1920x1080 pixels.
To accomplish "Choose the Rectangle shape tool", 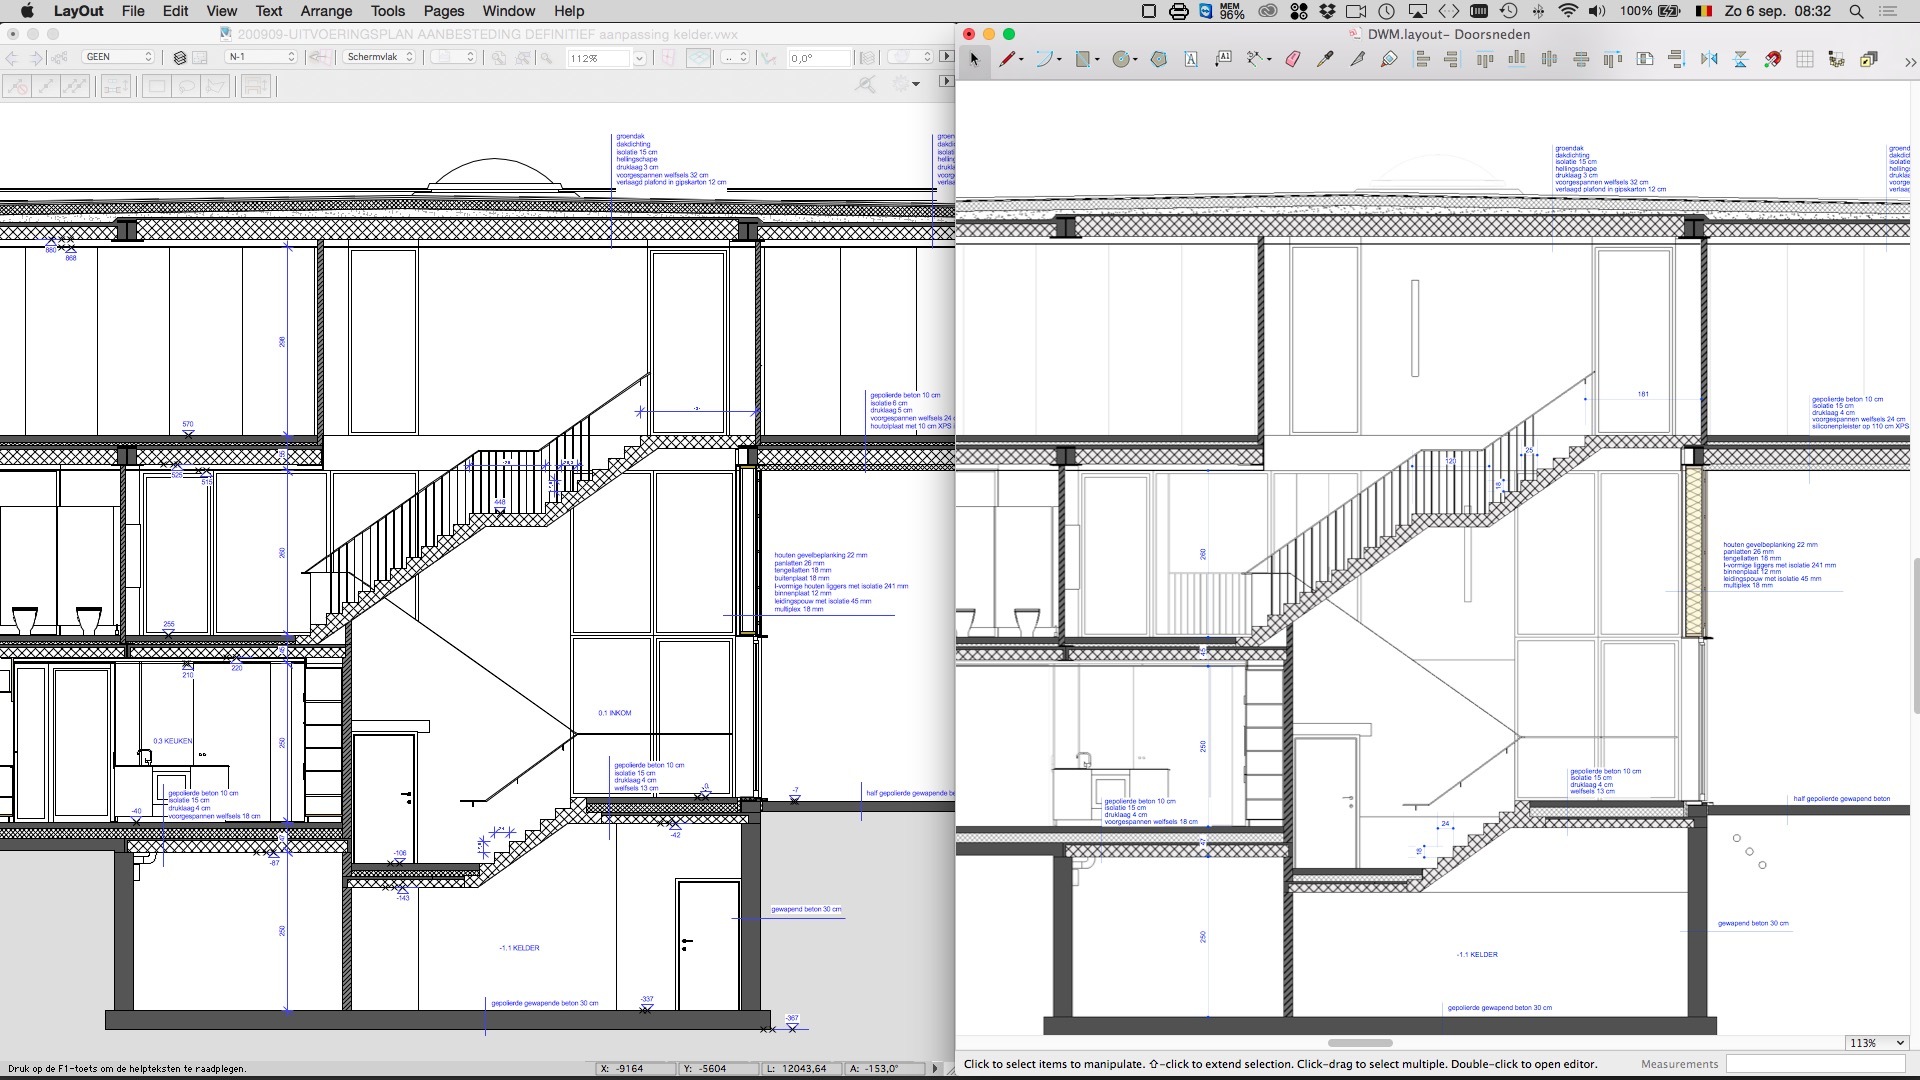I will pos(1081,59).
